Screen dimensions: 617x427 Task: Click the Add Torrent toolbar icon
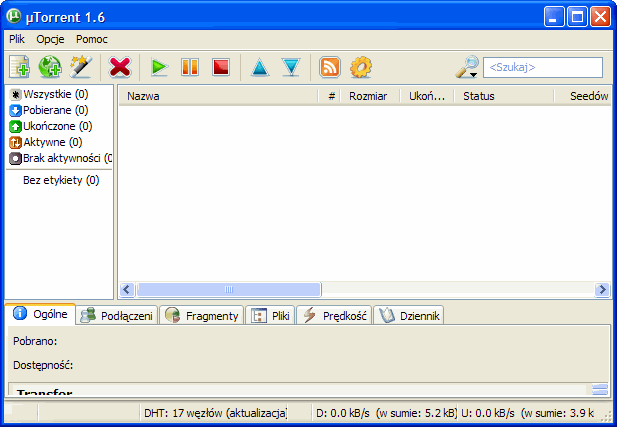[x=20, y=67]
